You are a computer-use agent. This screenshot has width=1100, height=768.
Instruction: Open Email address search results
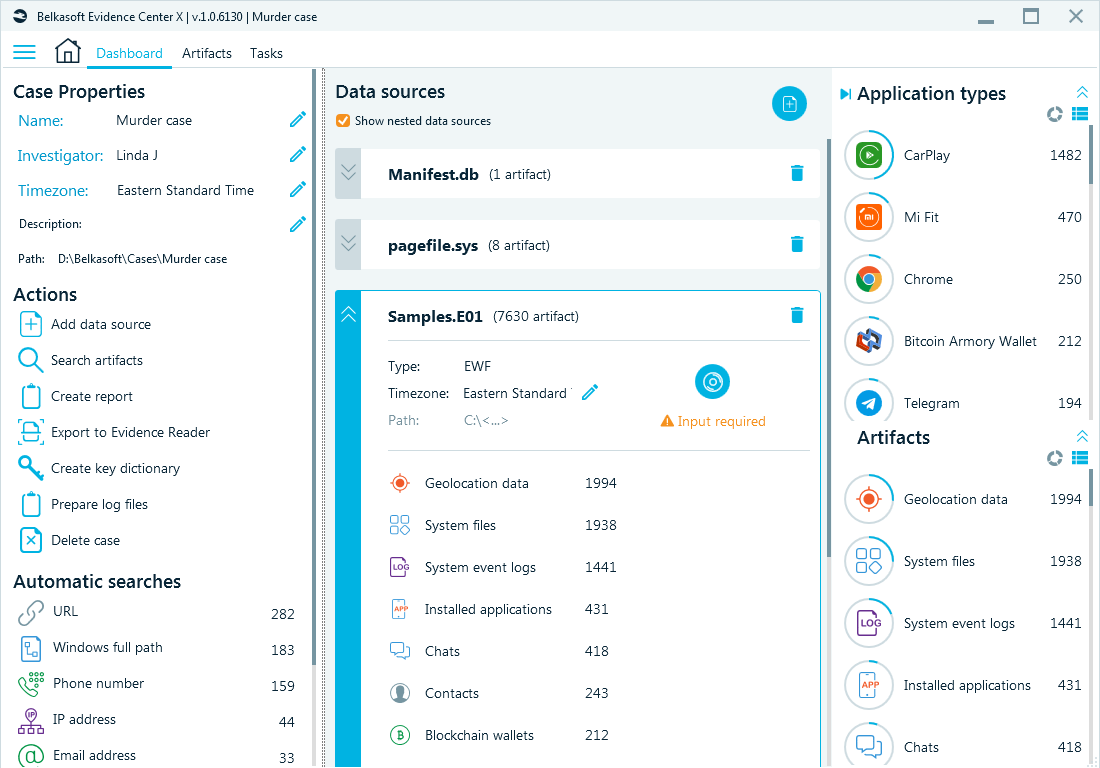[156, 756]
